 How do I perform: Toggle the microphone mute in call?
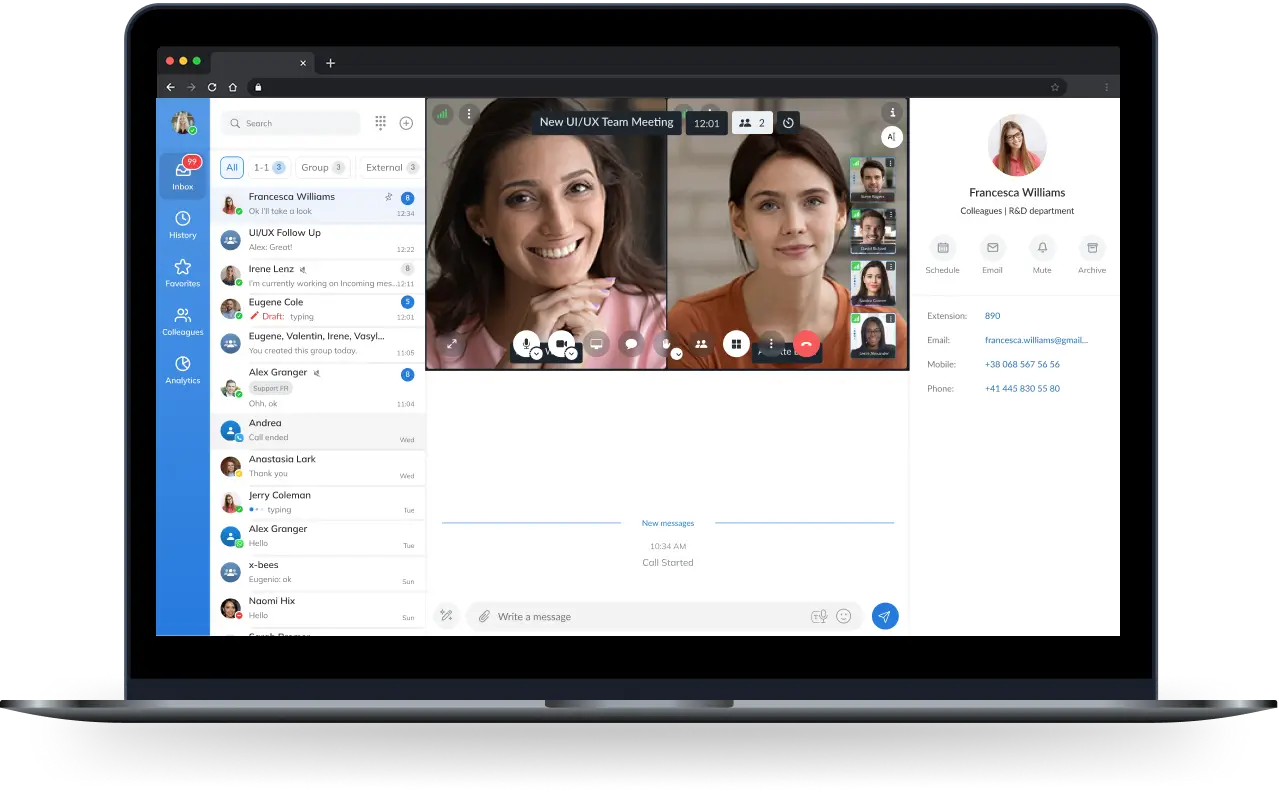tap(526, 342)
